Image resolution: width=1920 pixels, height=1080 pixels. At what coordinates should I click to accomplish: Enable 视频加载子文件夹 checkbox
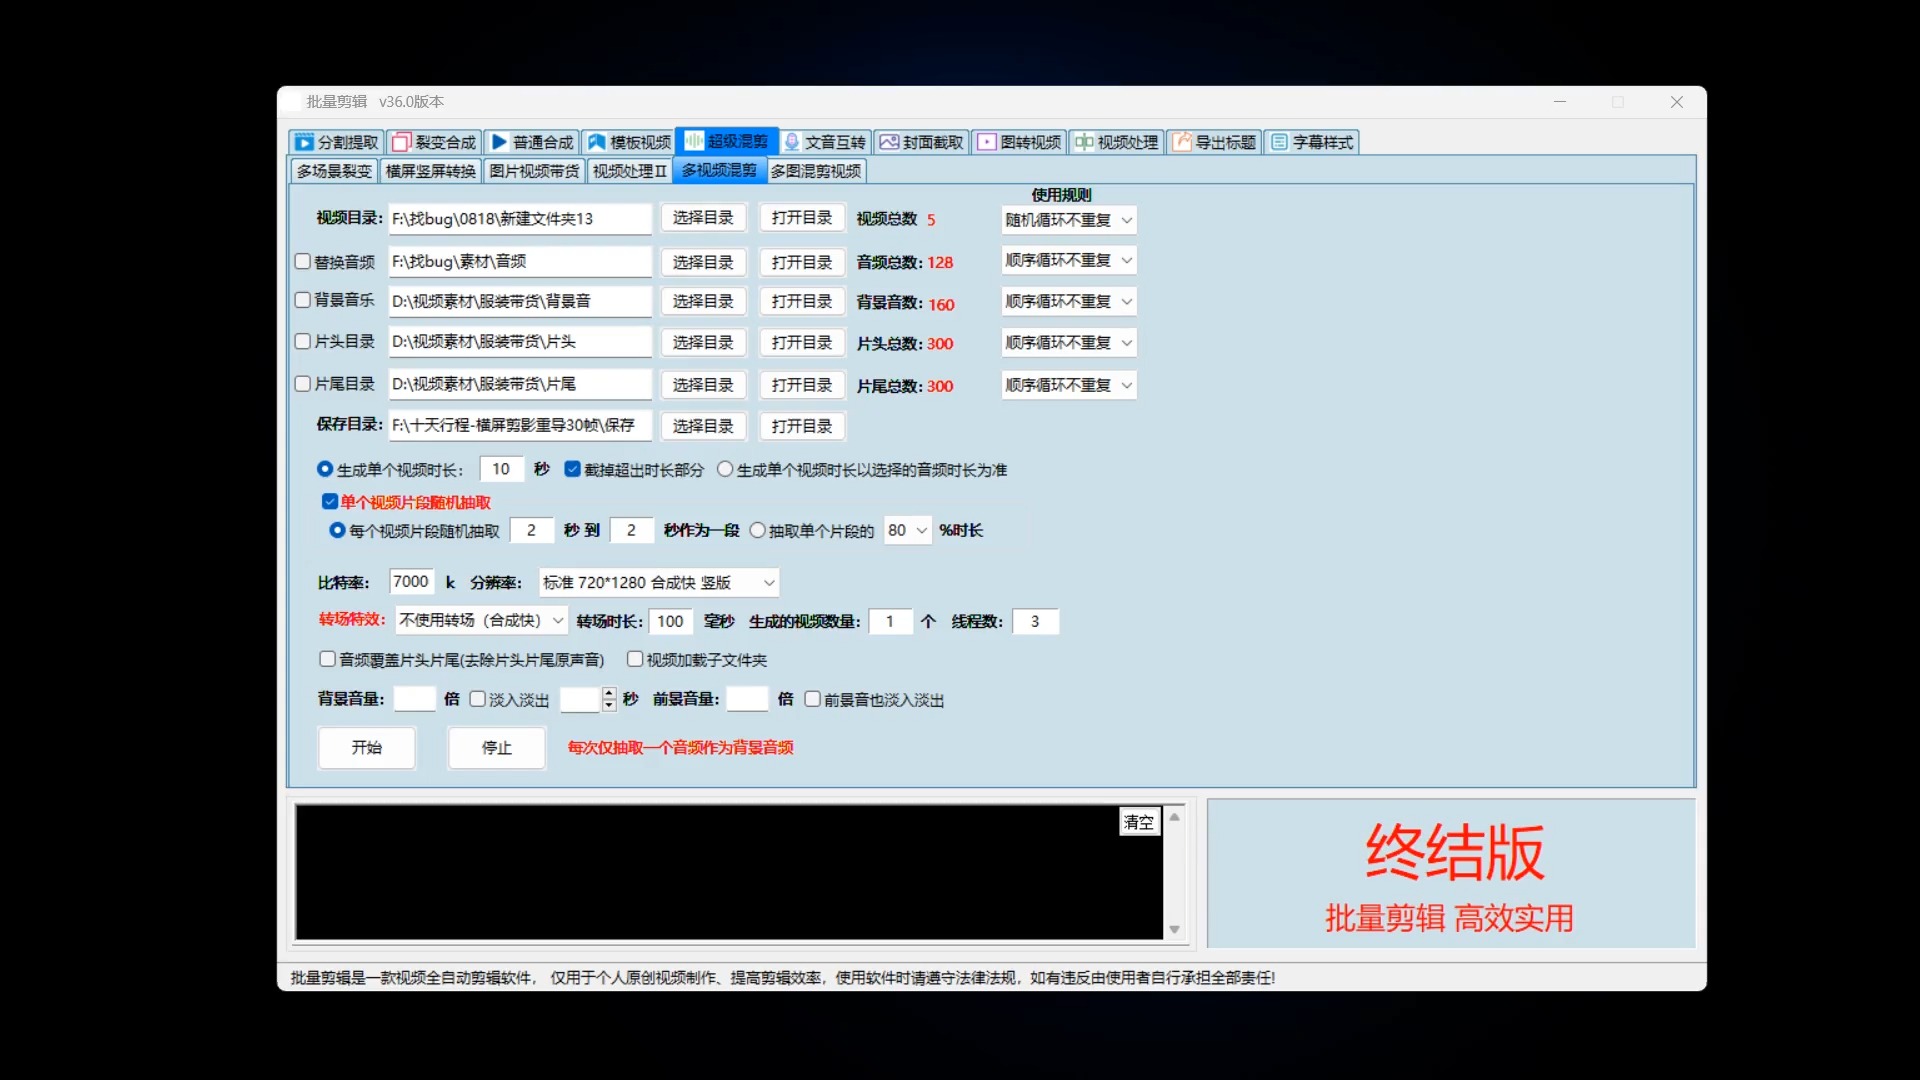(x=635, y=659)
